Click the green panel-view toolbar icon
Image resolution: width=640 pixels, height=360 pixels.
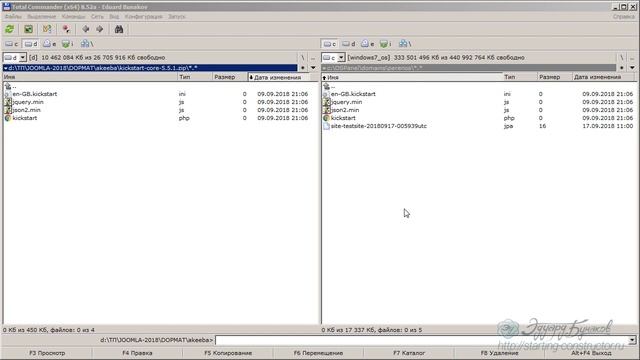(28, 29)
